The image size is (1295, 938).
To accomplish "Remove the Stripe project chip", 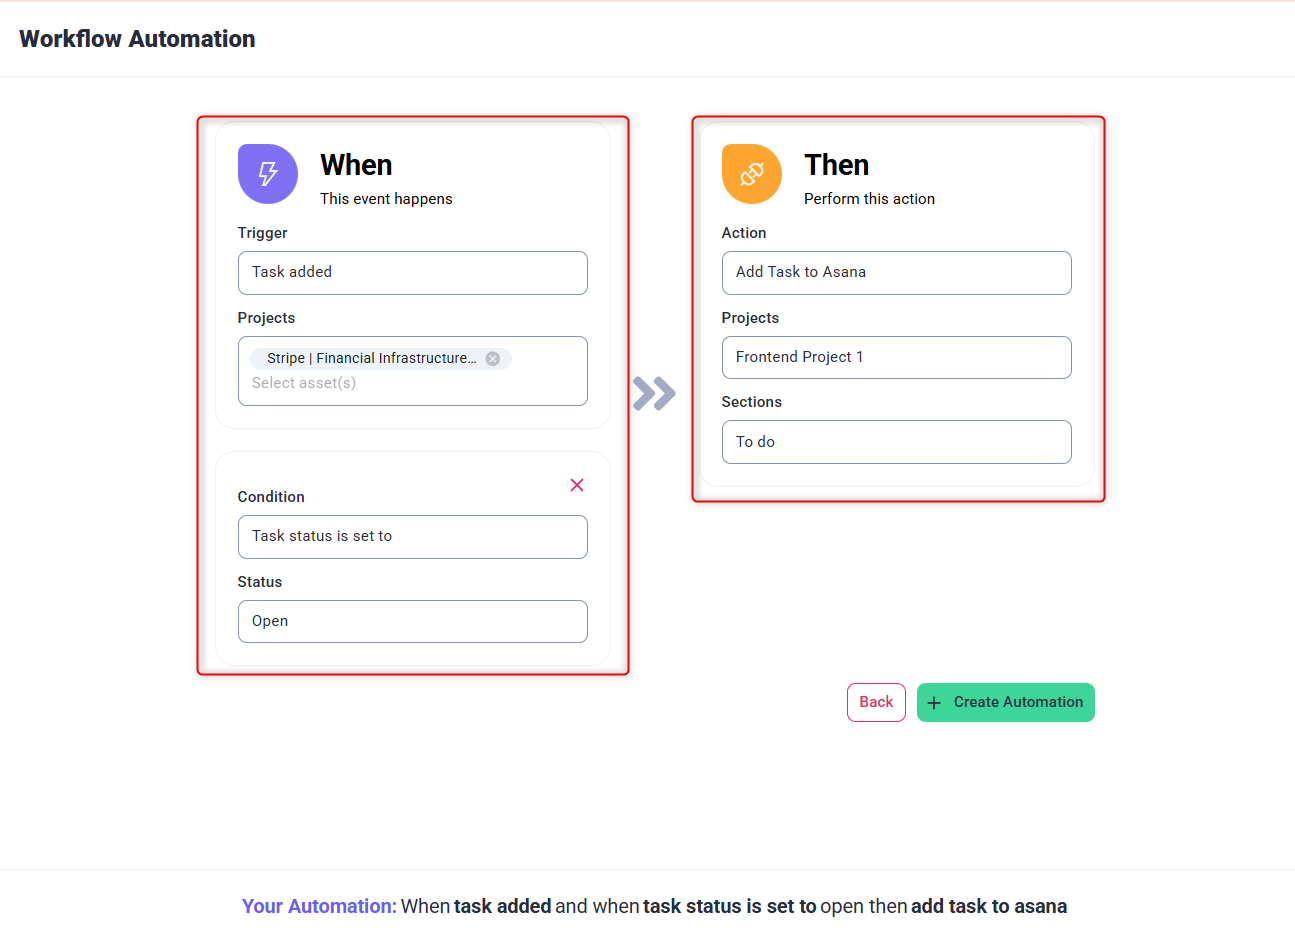I will (493, 359).
